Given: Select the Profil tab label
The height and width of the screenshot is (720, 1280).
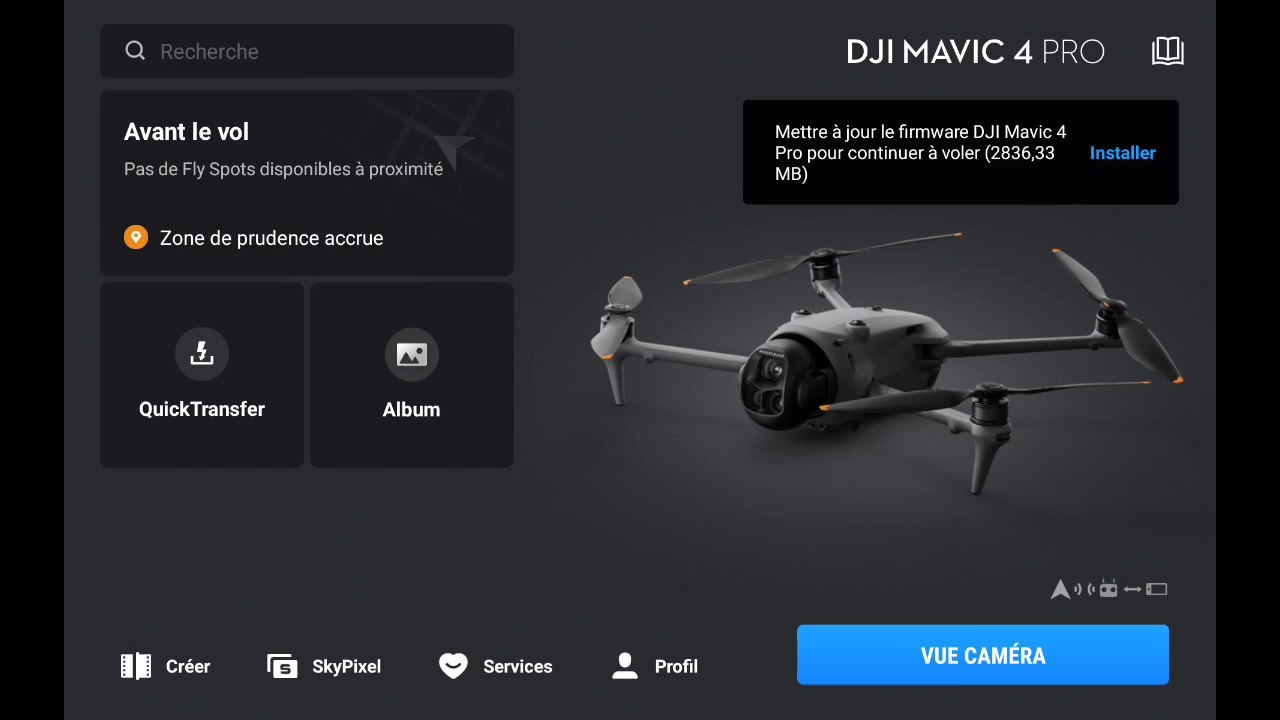Looking at the screenshot, I should click(x=676, y=666).
